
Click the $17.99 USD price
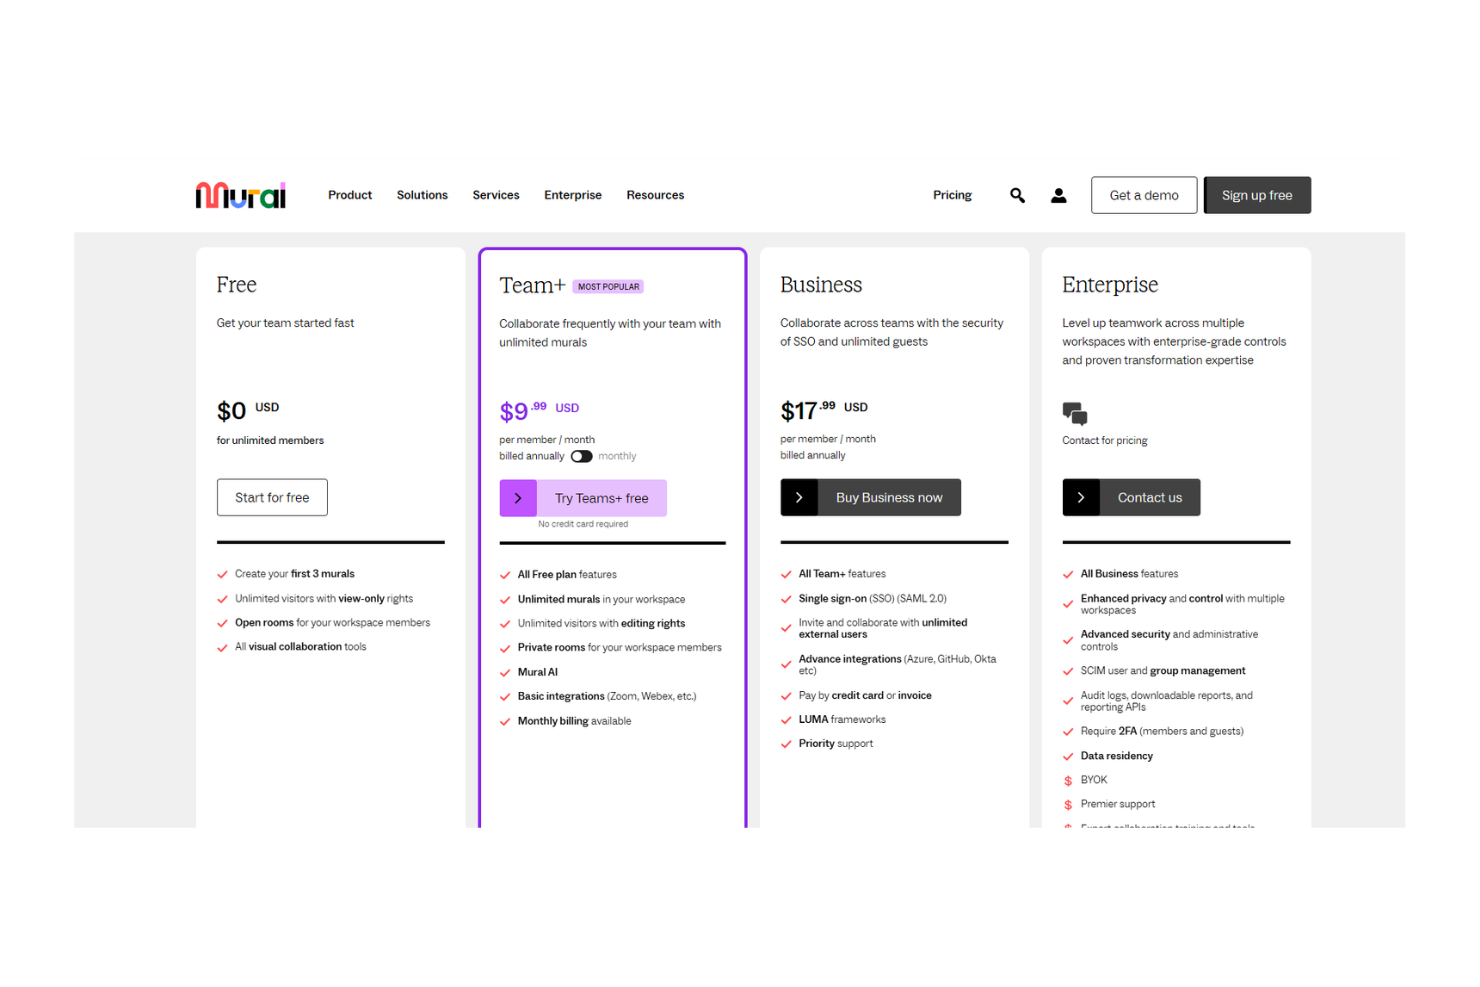[x=824, y=409]
